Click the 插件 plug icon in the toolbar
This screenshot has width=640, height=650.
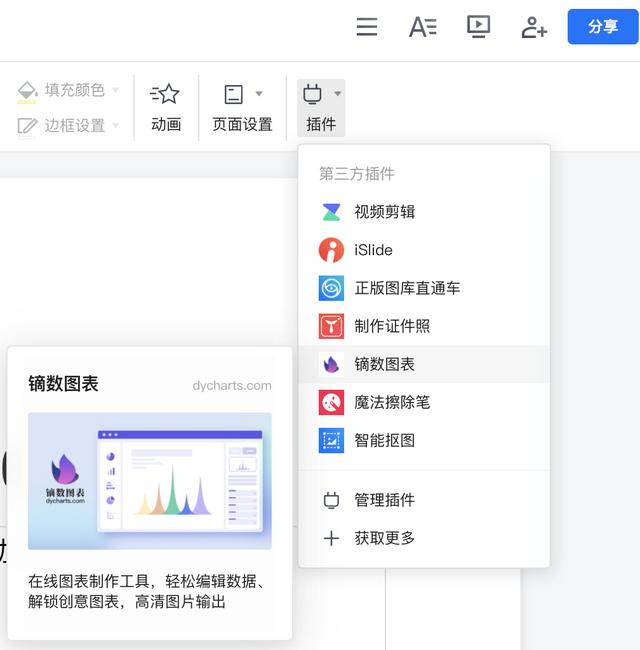(x=312, y=94)
